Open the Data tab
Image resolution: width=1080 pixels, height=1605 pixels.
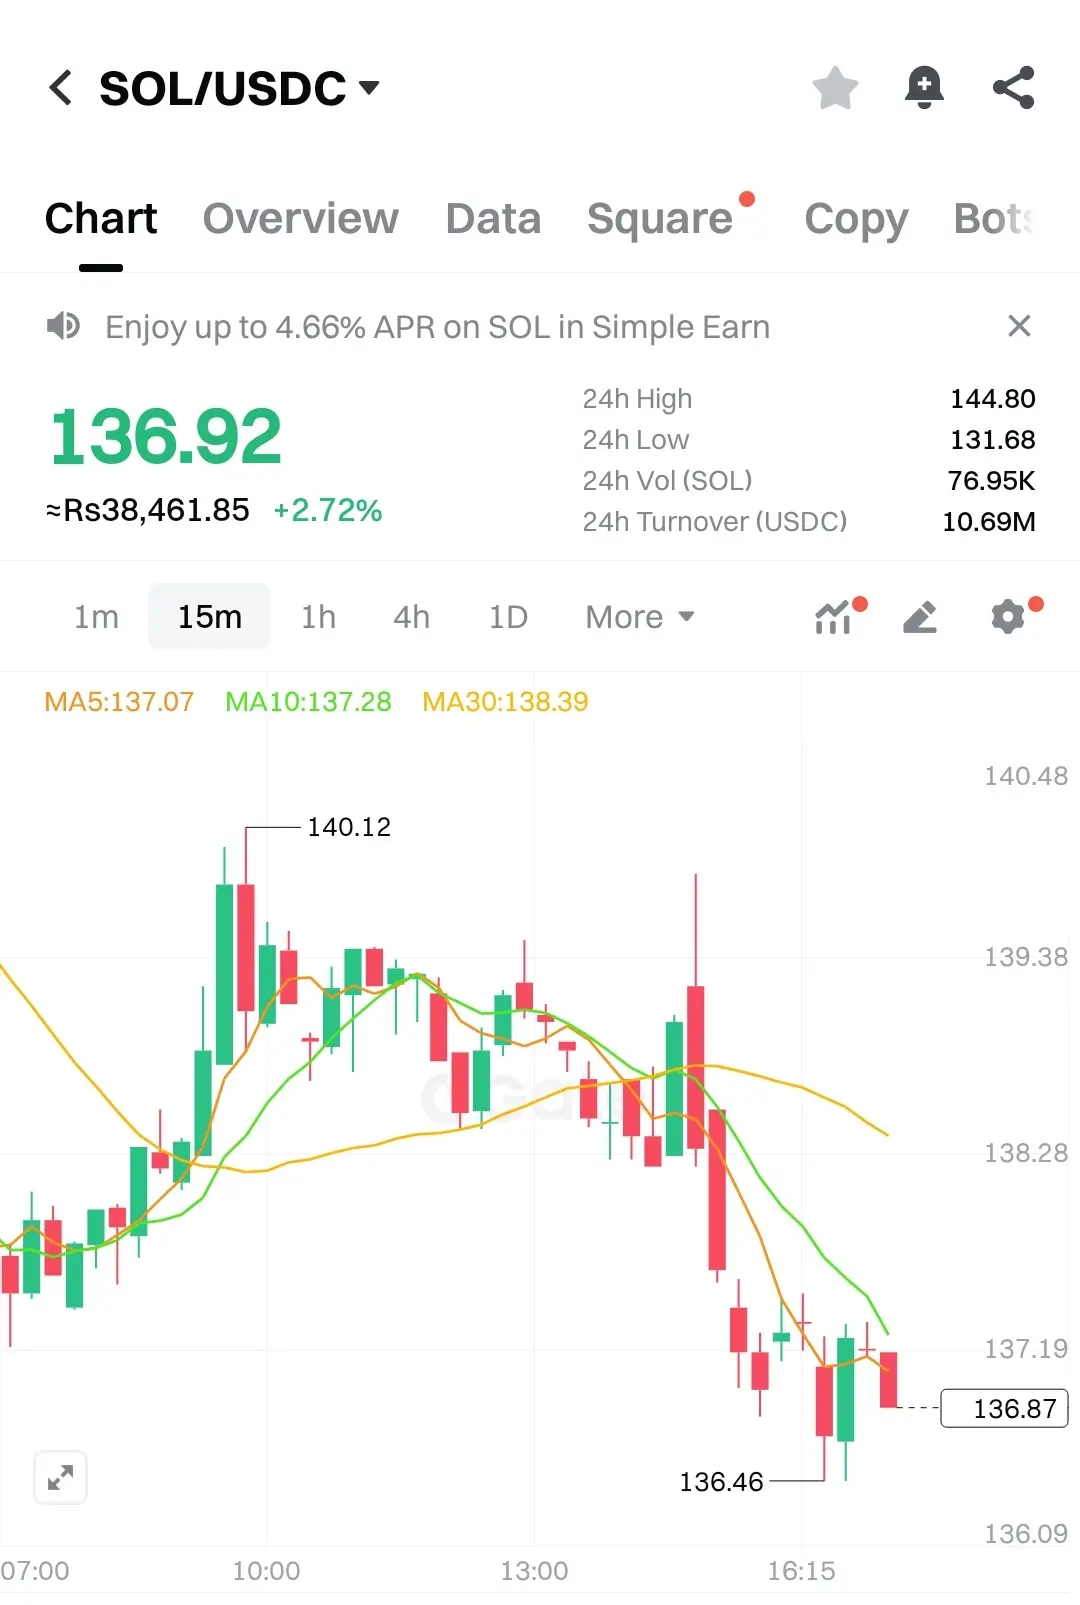(493, 219)
